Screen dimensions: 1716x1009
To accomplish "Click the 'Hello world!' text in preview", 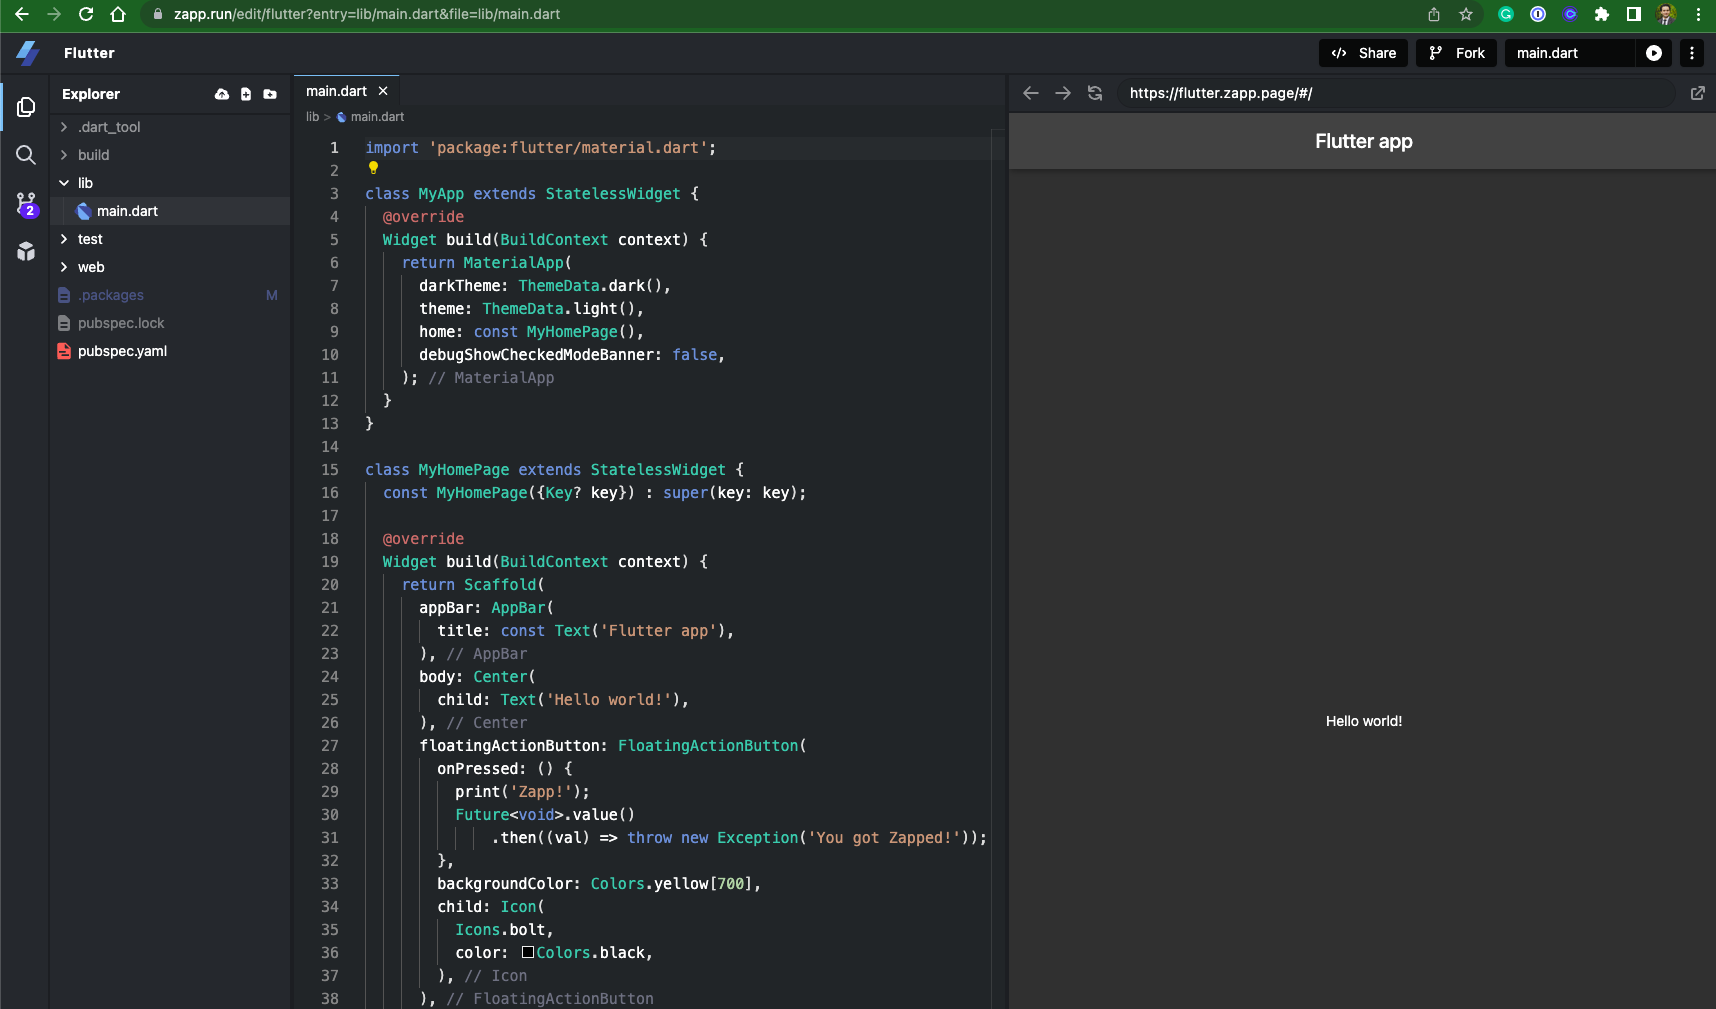I will [1364, 721].
